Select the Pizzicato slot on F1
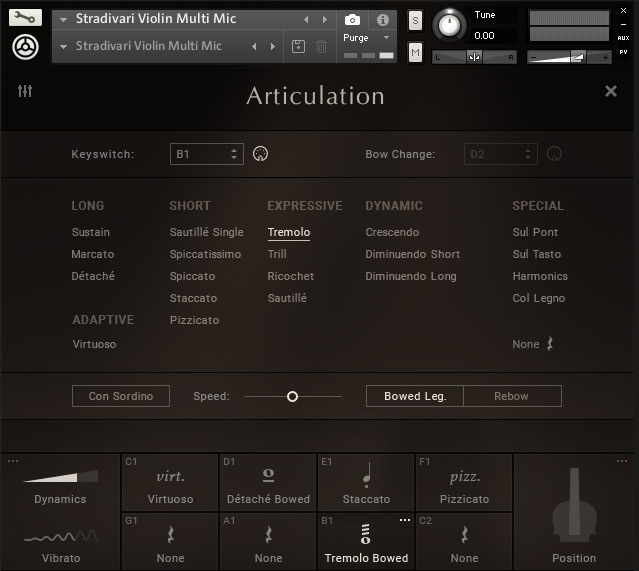This screenshot has height=571, width=639. pos(464,483)
